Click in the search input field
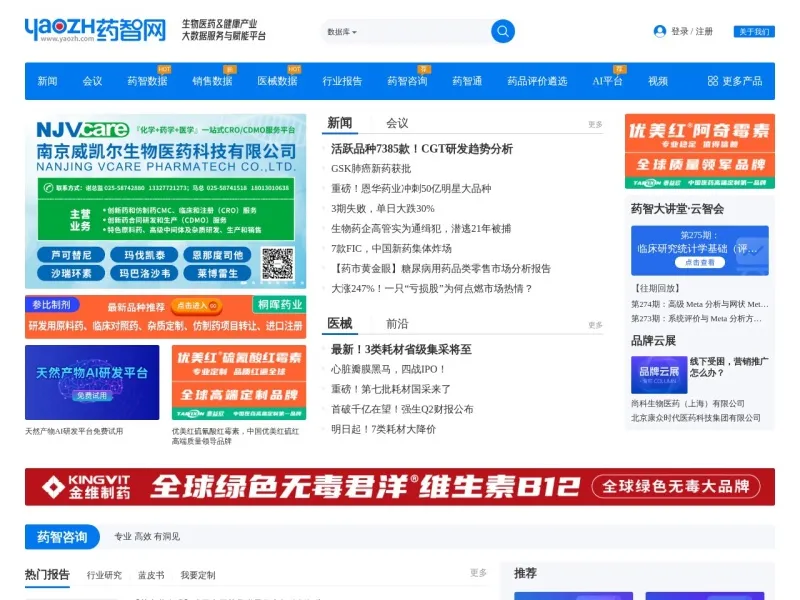This screenshot has width=800, height=600. click(423, 32)
